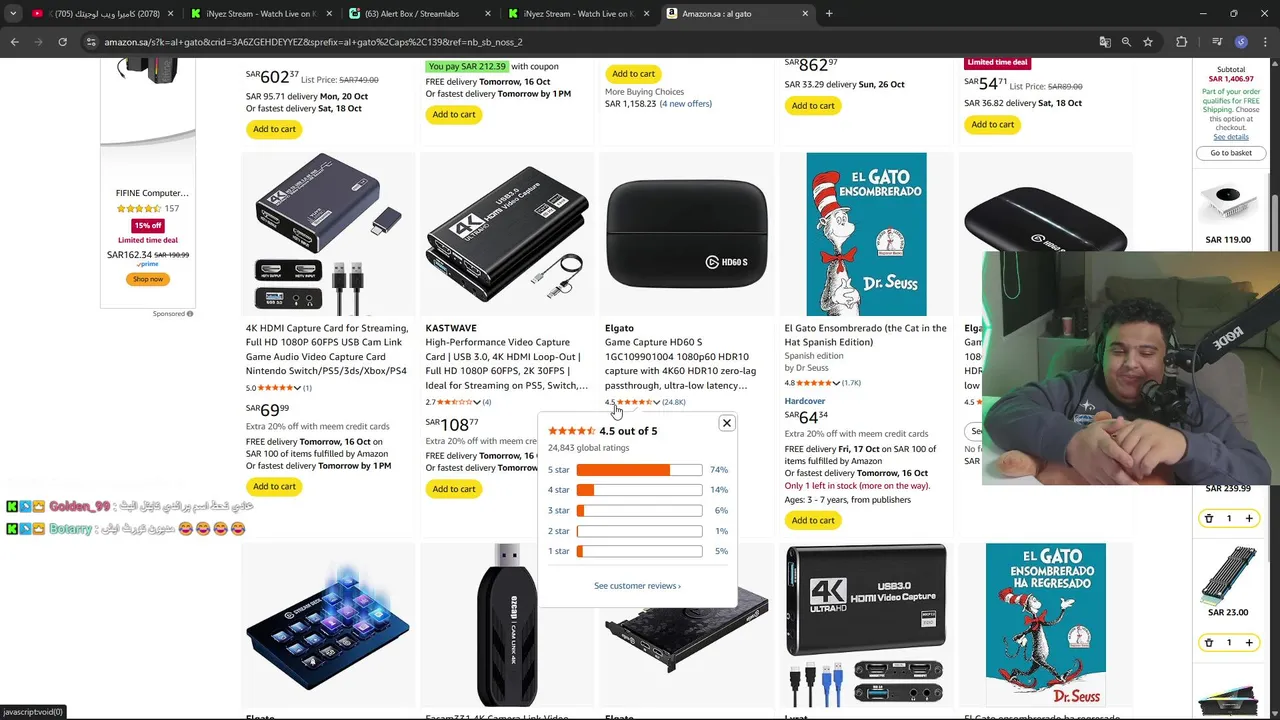Open the browser extensions puzzle icon
Viewport: 1280px width, 720px height.
tap(1182, 42)
